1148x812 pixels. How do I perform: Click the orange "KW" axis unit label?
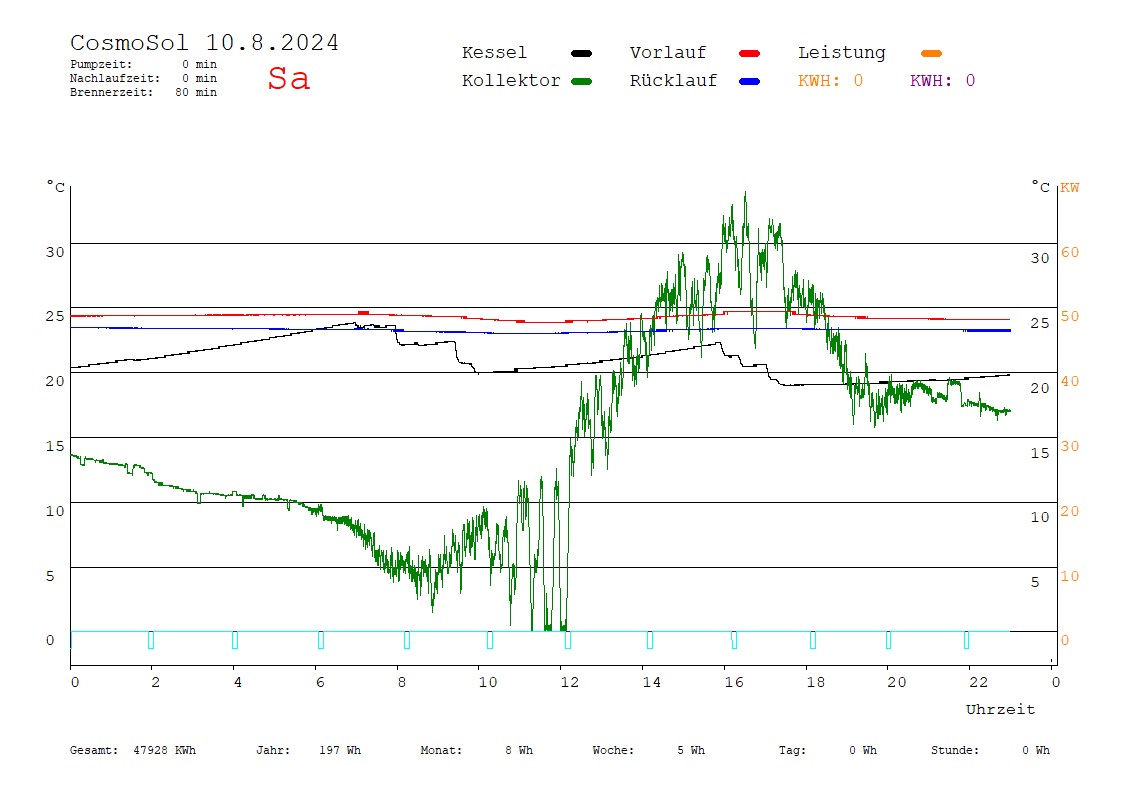pyautogui.click(x=1070, y=187)
